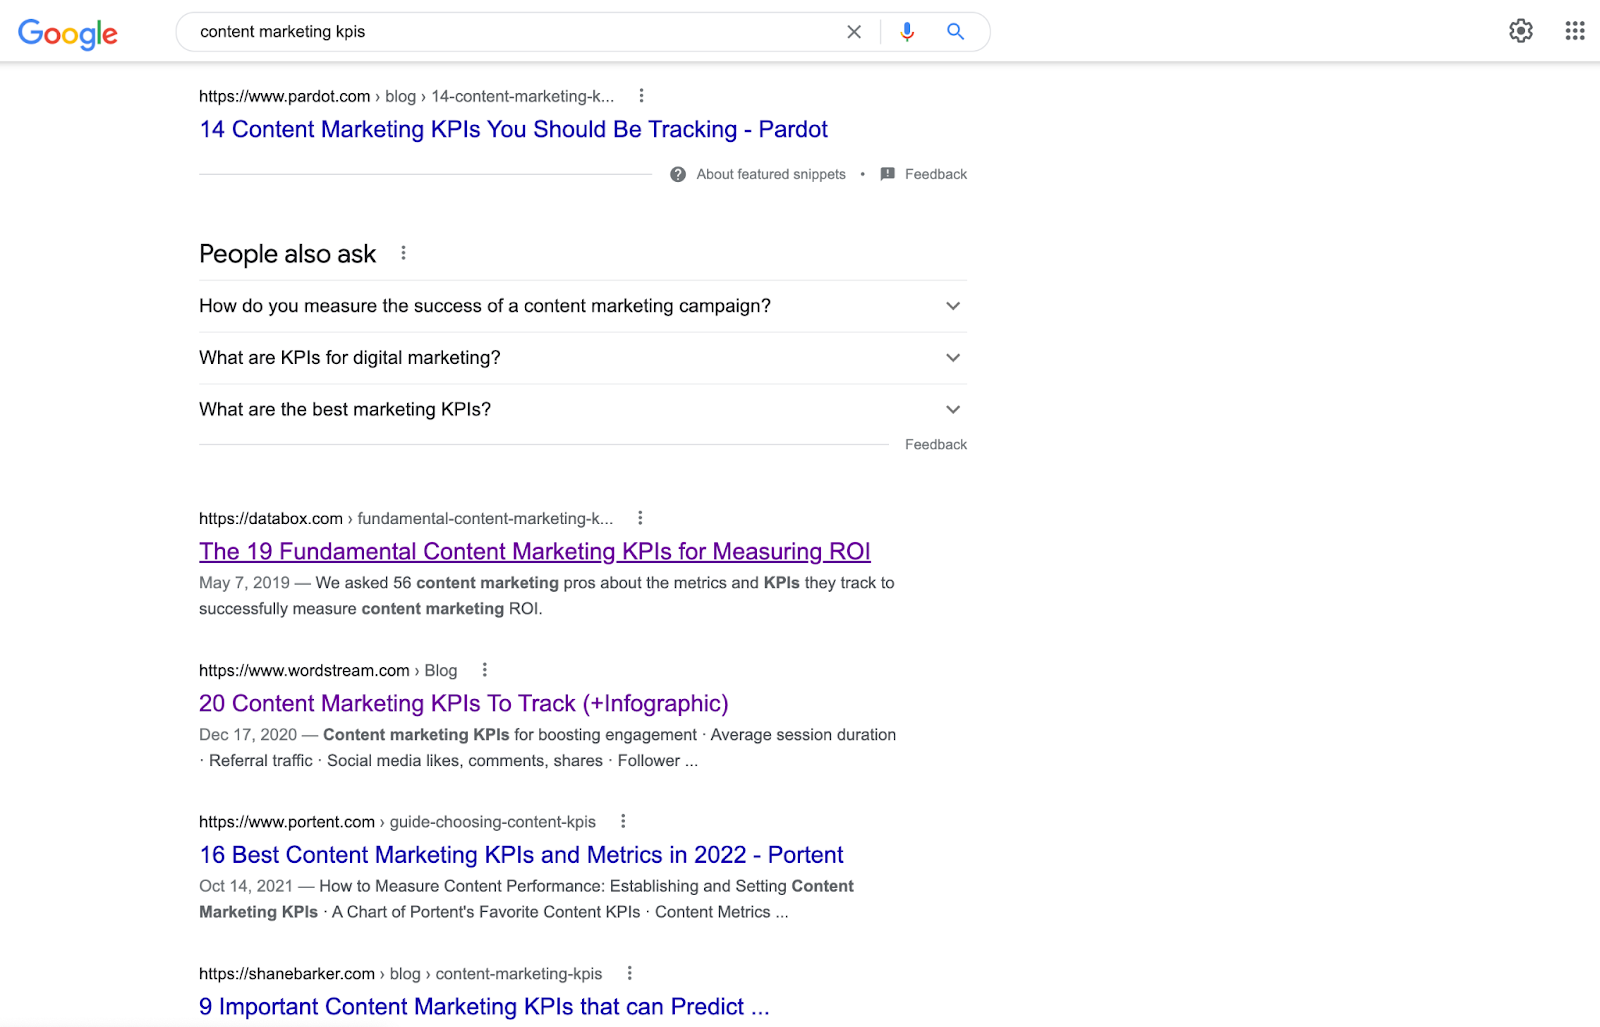The width and height of the screenshot is (1600, 1027).
Task: Click the 'People also ask' heading
Action: [x=287, y=254]
